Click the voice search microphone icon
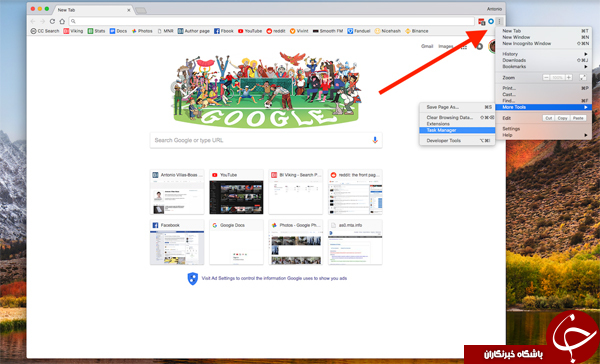This screenshot has width=600, height=364. tap(375, 140)
